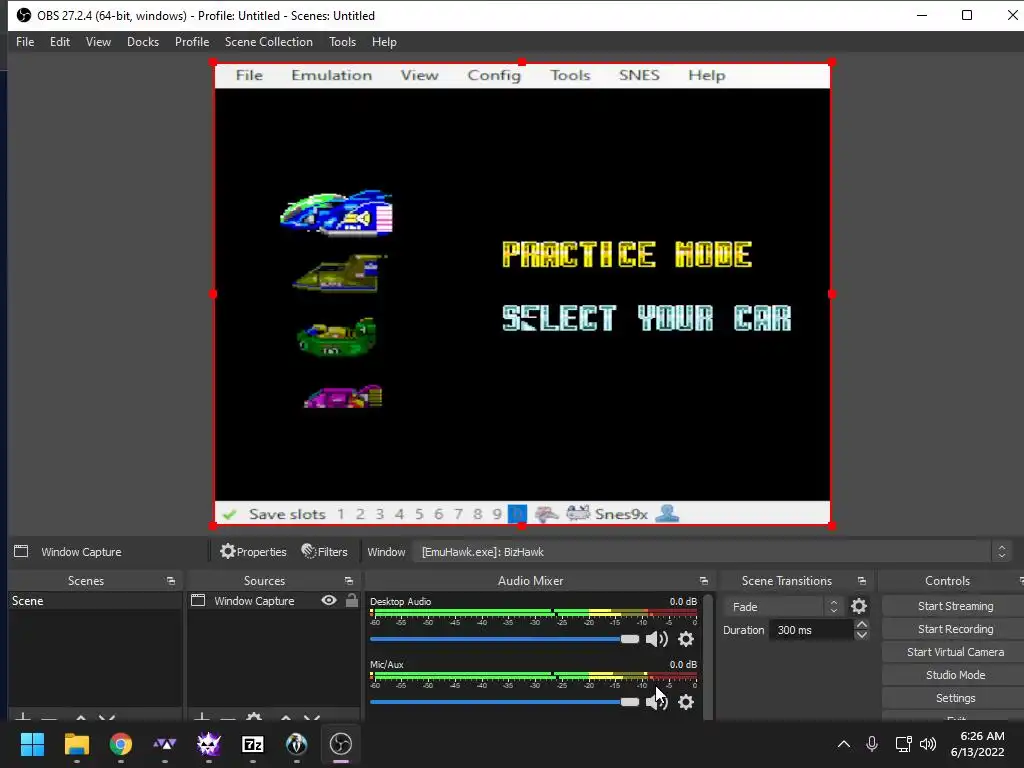Select Window Capture row in Sources list
Screen dimensions: 1024x768
pyautogui.click(x=273, y=601)
